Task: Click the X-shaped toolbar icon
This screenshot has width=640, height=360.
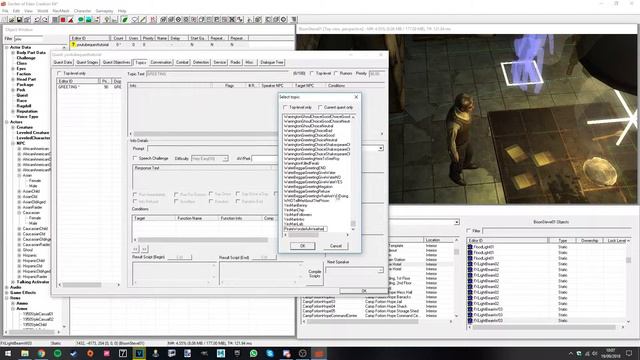Action: (x=232, y=20)
